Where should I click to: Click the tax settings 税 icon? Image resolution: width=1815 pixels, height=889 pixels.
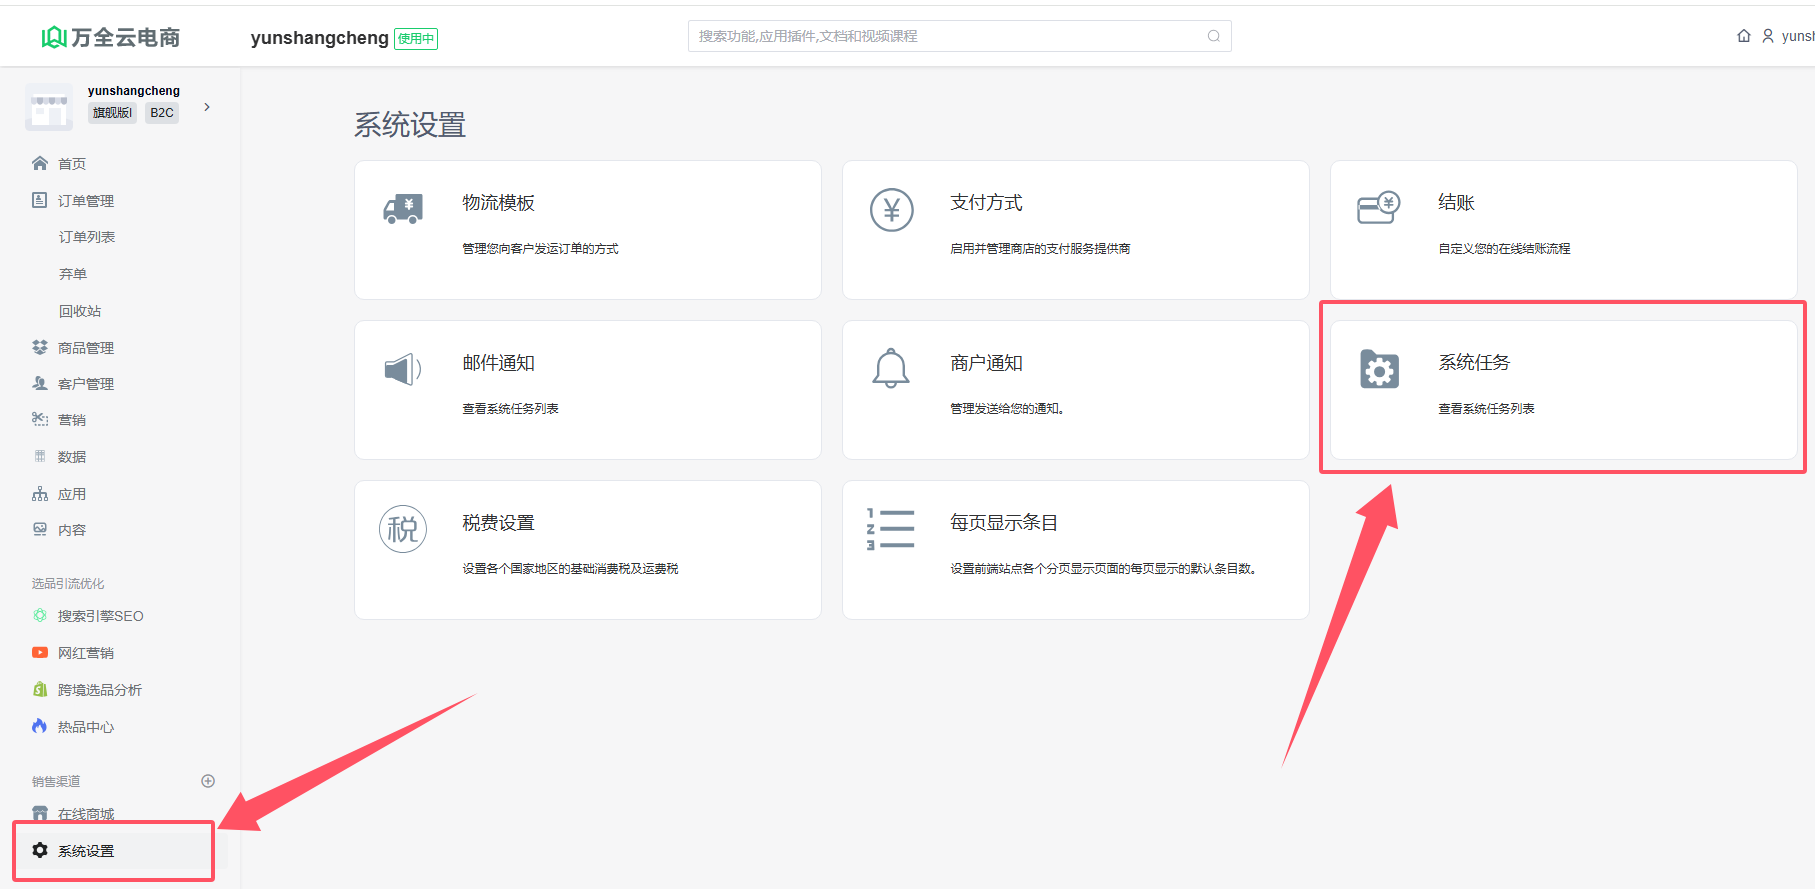pyautogui.click(x=403, y=529)
